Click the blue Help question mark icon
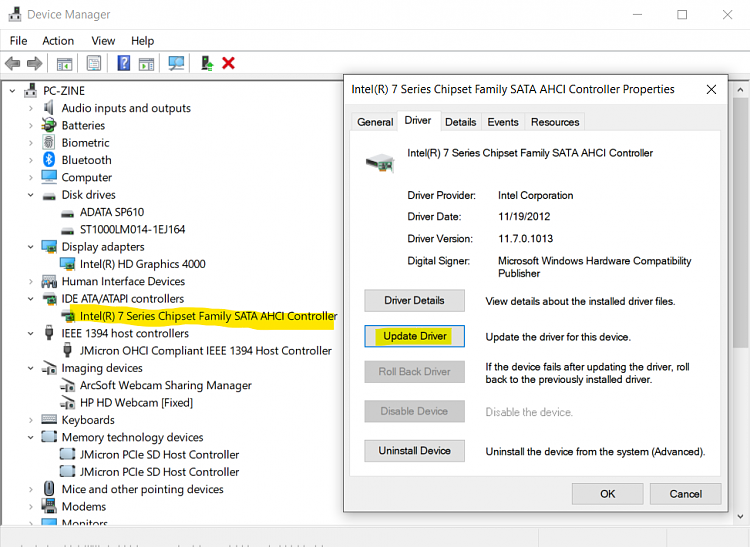 pos(123,63)
